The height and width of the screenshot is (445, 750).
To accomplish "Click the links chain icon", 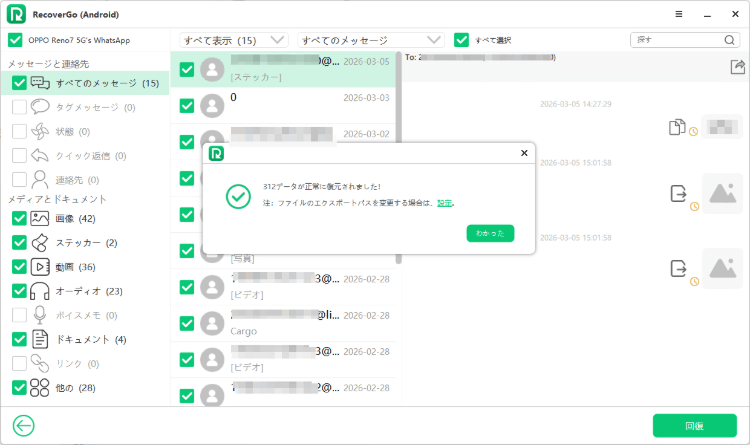I will pyautogui.click(x=40, y=363).
